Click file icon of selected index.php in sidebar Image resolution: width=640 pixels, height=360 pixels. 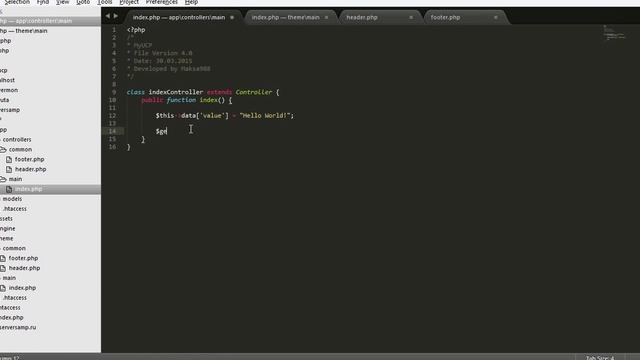9,189
